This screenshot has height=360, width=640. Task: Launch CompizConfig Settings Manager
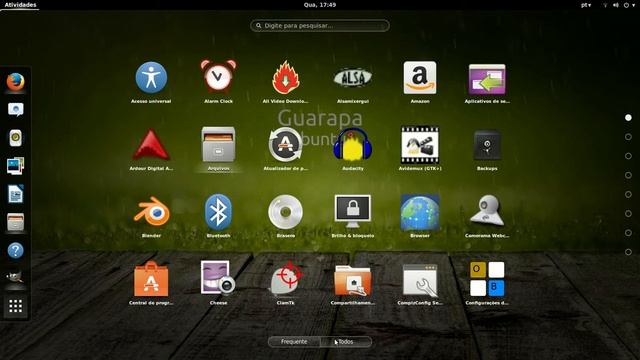coord(420,280)
